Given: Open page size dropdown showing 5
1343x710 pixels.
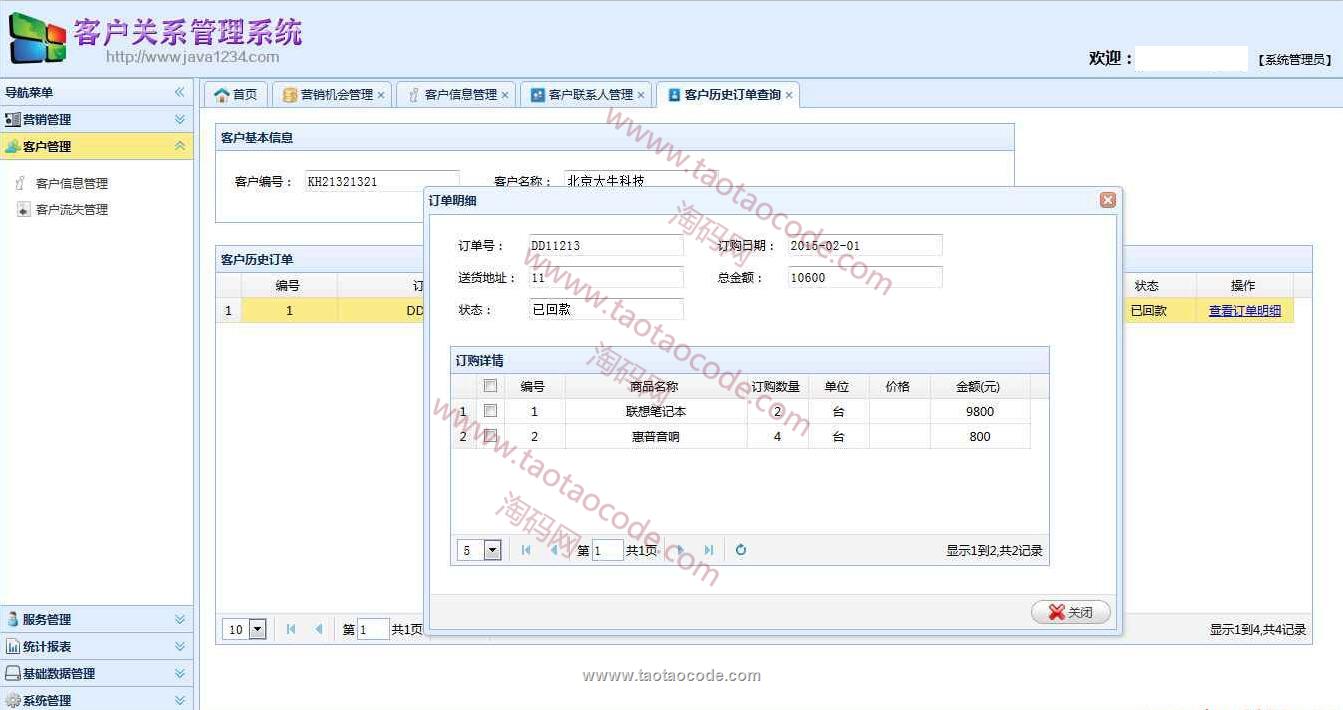Looking at the screenshot, I should pos(492,550).
